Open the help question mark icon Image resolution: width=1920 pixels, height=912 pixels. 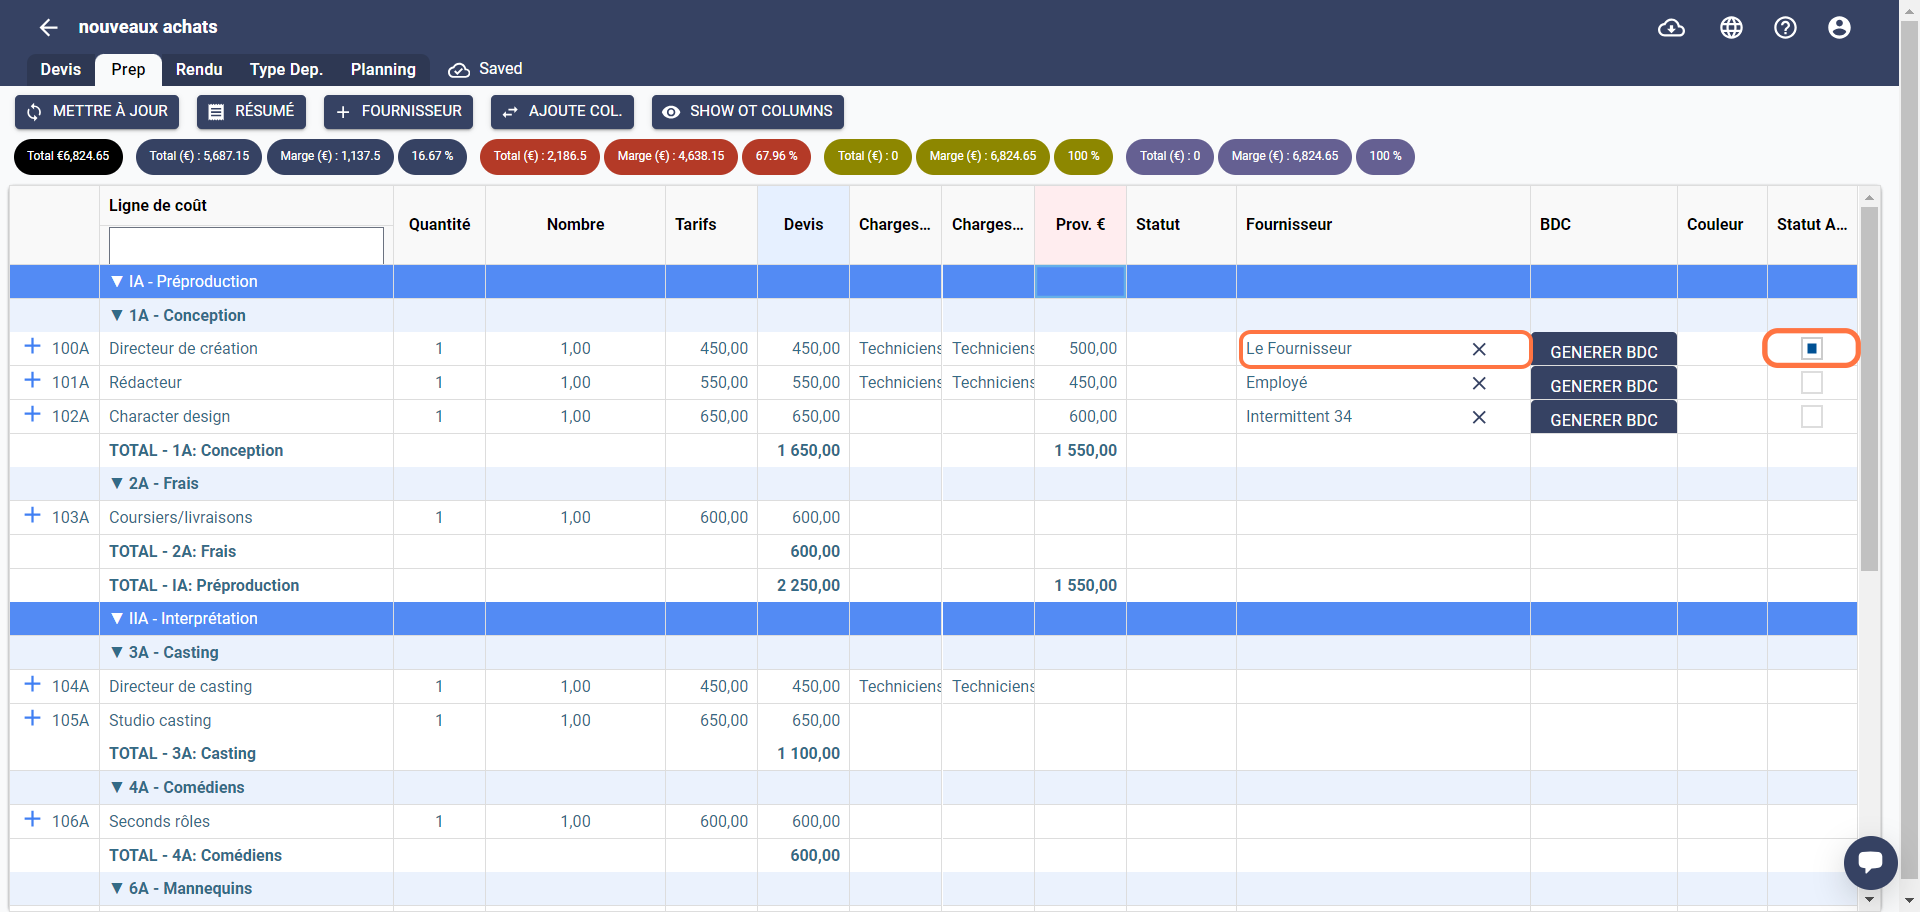[x=1785, y=28]
